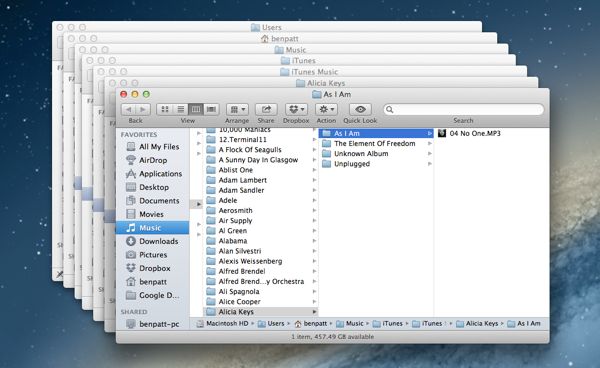Click benpatt in the path bar
600x368 pixels.
(311, 324)
